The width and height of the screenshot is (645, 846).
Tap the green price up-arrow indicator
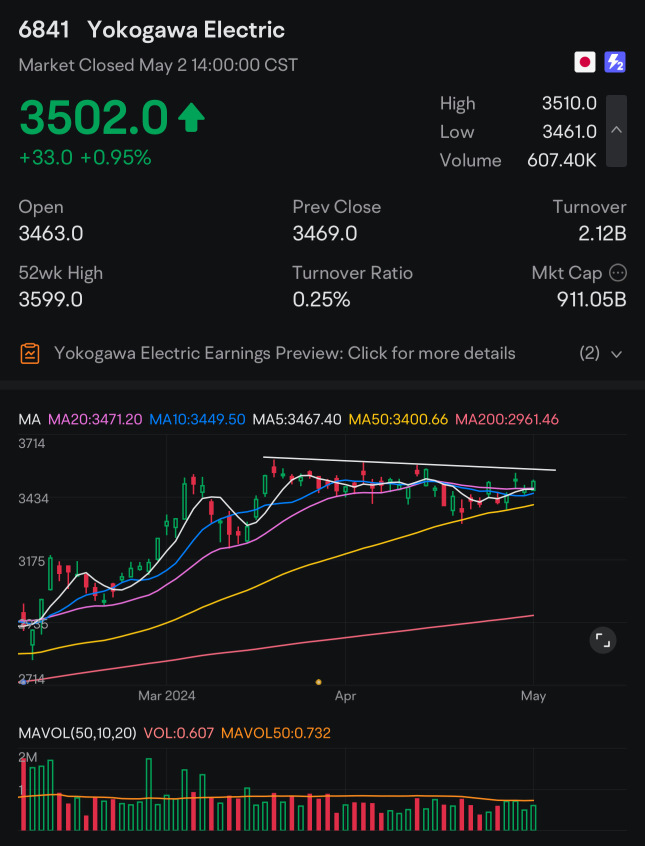coord(191,118)
